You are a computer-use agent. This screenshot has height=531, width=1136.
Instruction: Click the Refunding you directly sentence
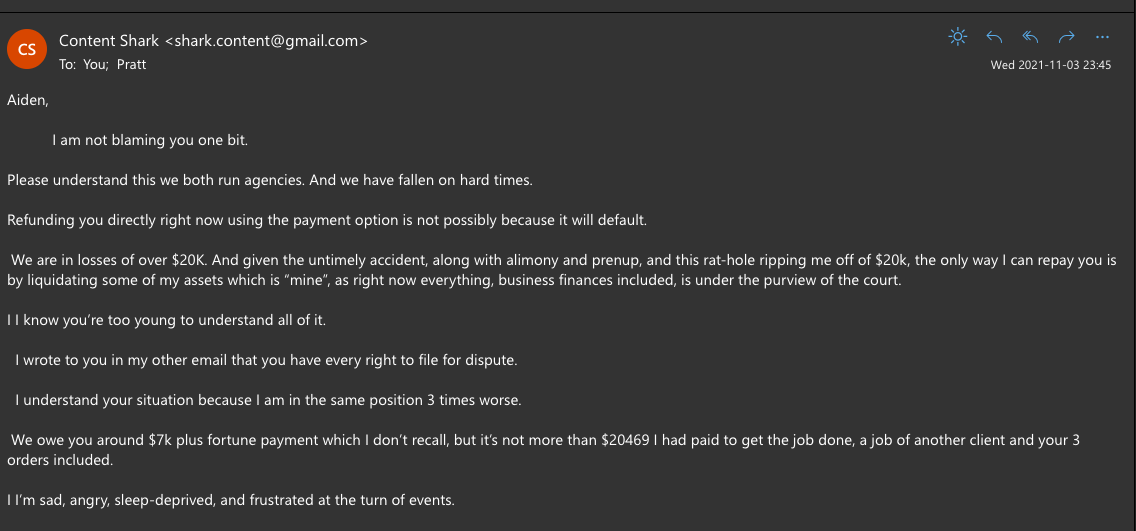pos(327,220)
